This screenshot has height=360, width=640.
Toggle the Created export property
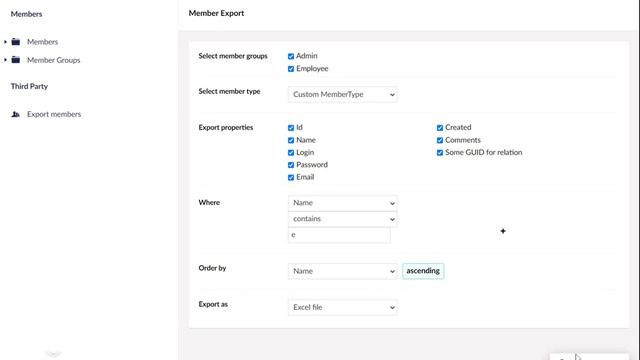point(440,128)
